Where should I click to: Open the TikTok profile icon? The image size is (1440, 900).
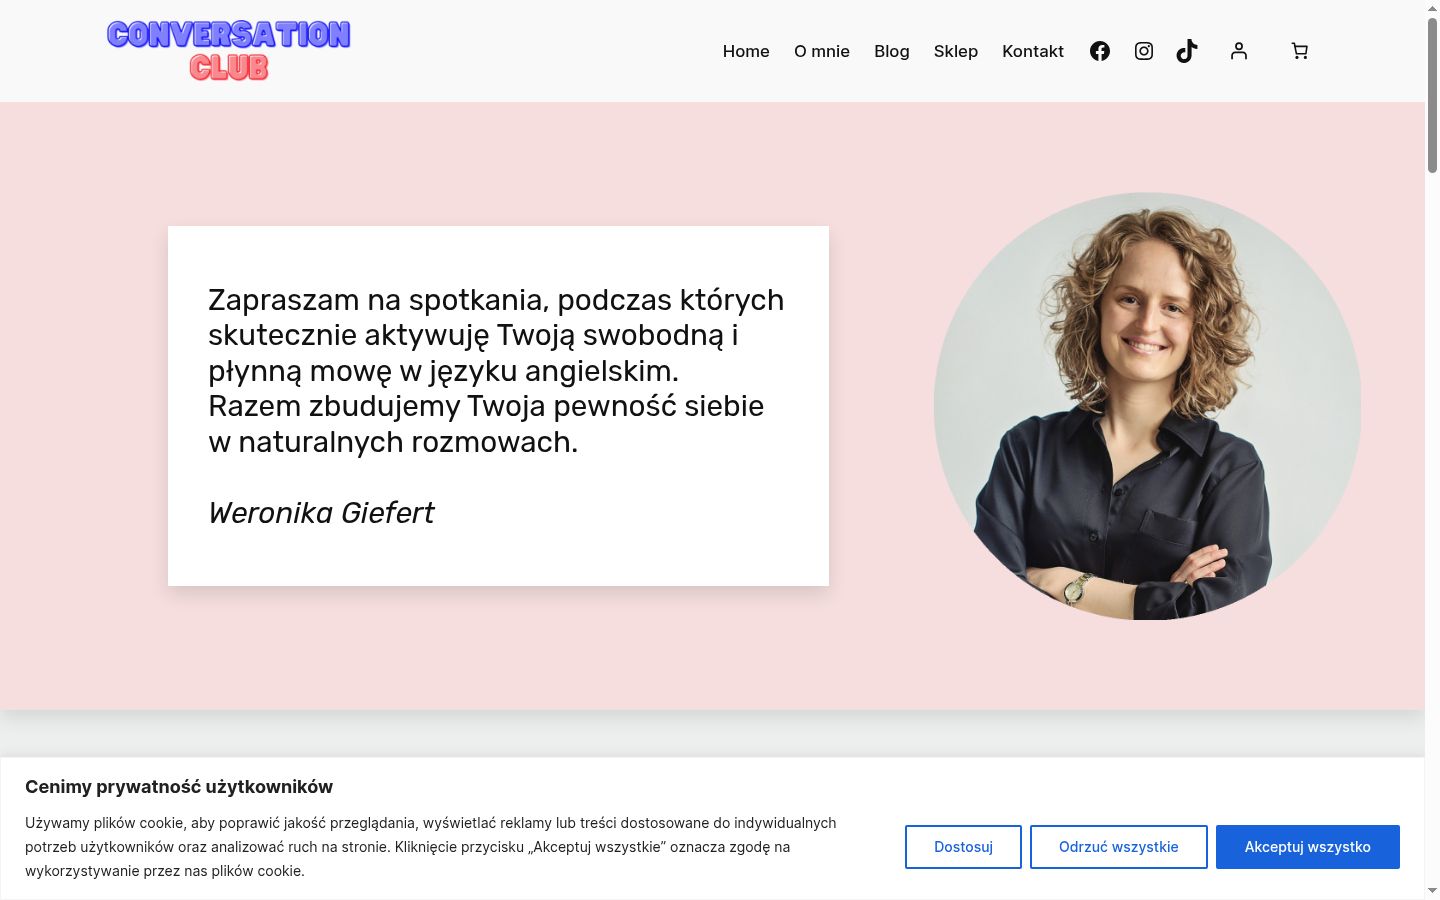pyautogui.click(x=1187, y=51)
